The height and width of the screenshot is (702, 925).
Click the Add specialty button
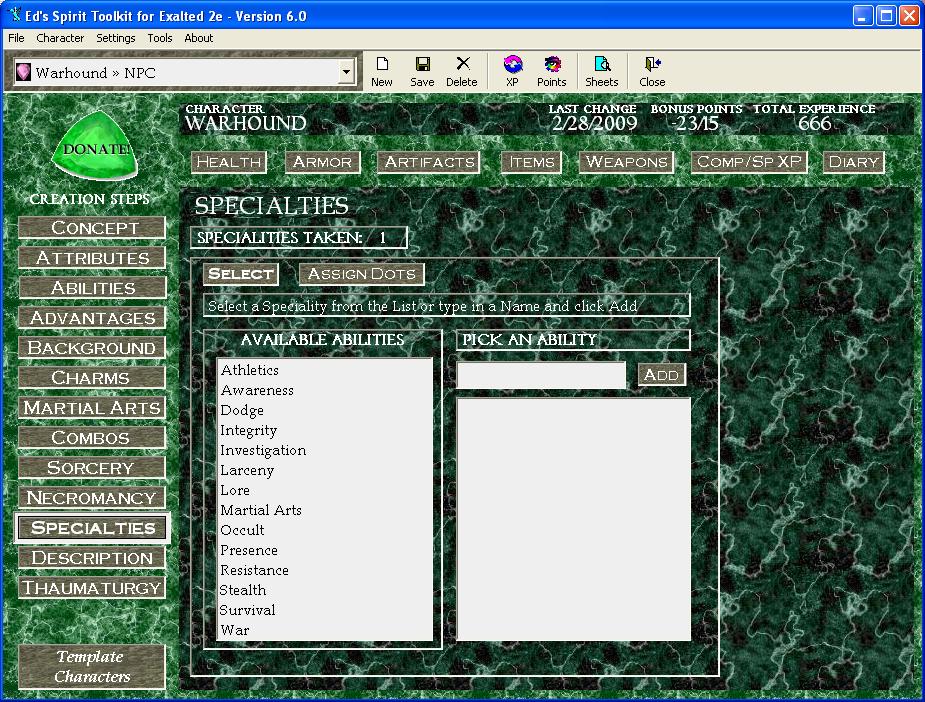tap(662, 375)
